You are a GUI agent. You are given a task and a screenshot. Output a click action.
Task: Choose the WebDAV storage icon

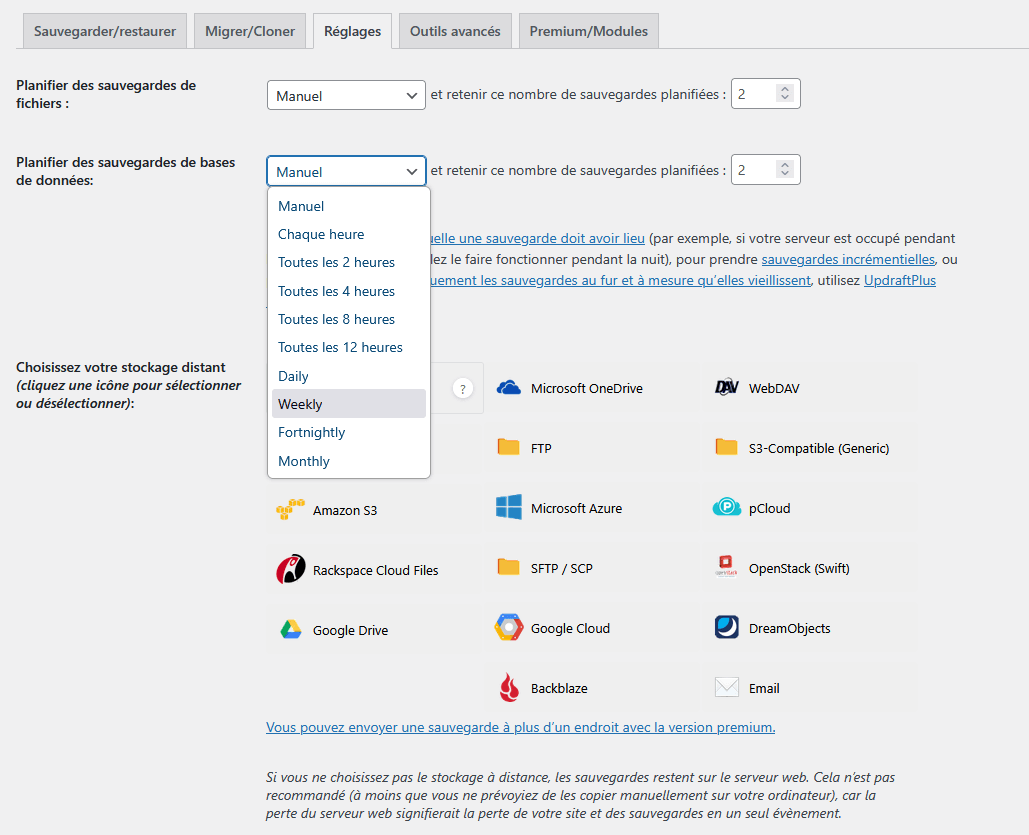[727, 388]
